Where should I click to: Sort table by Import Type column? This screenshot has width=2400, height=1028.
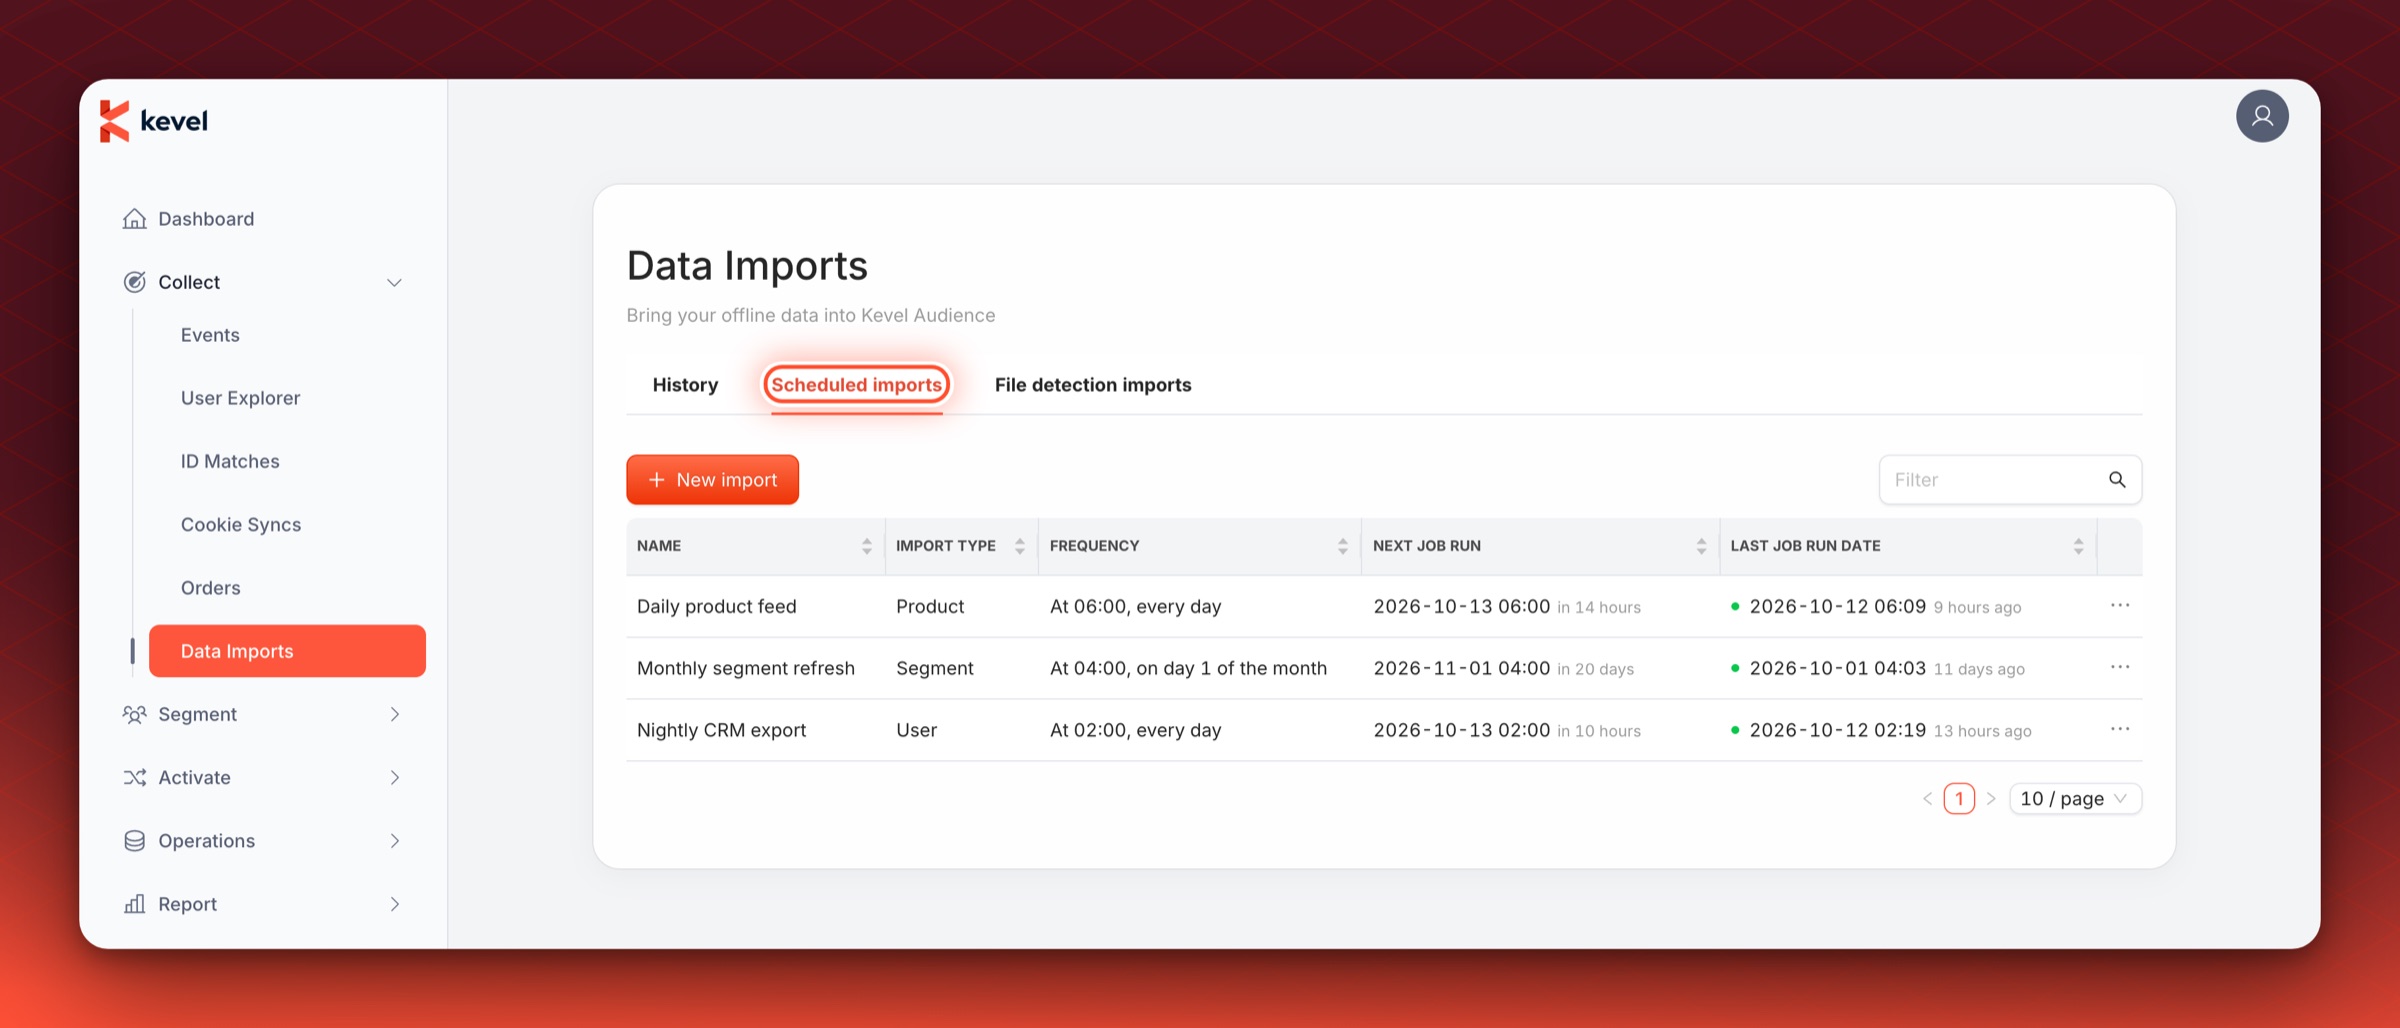[1019, 546]
